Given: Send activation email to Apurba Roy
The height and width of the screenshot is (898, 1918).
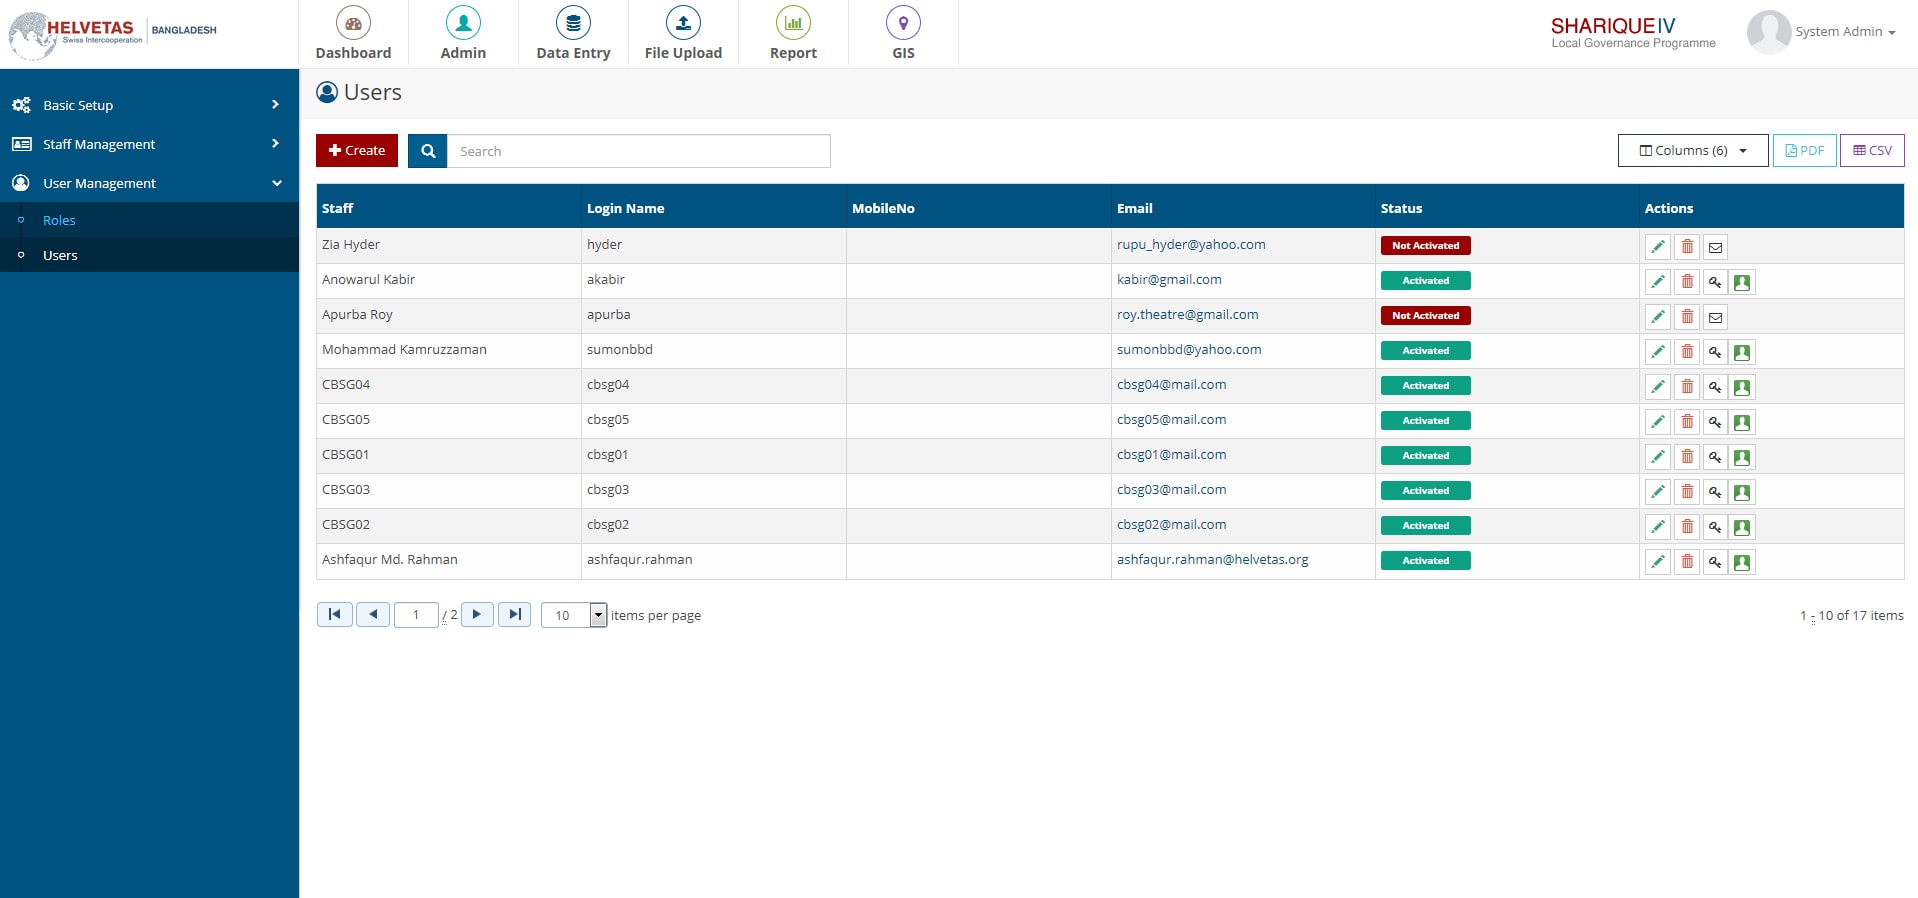Looking at the screenshot, I should click(1715, 317).
